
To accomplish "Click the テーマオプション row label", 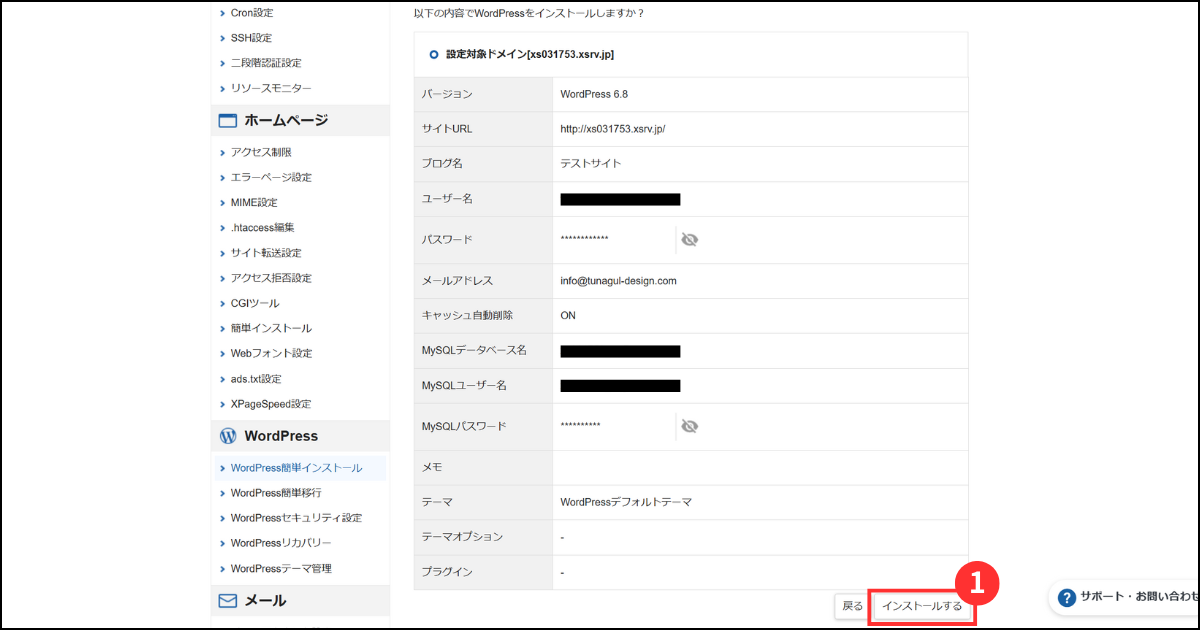I will (462, 537).
